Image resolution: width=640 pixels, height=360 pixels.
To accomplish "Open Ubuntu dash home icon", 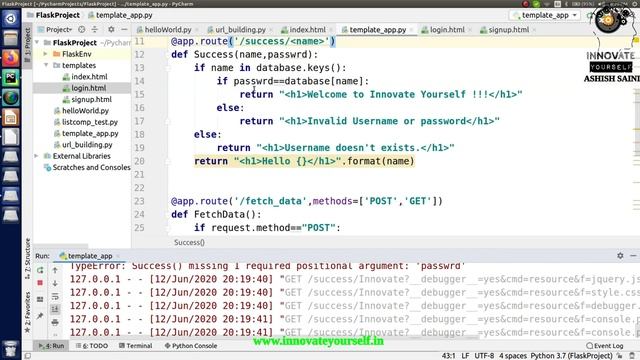I will point(11,18).
